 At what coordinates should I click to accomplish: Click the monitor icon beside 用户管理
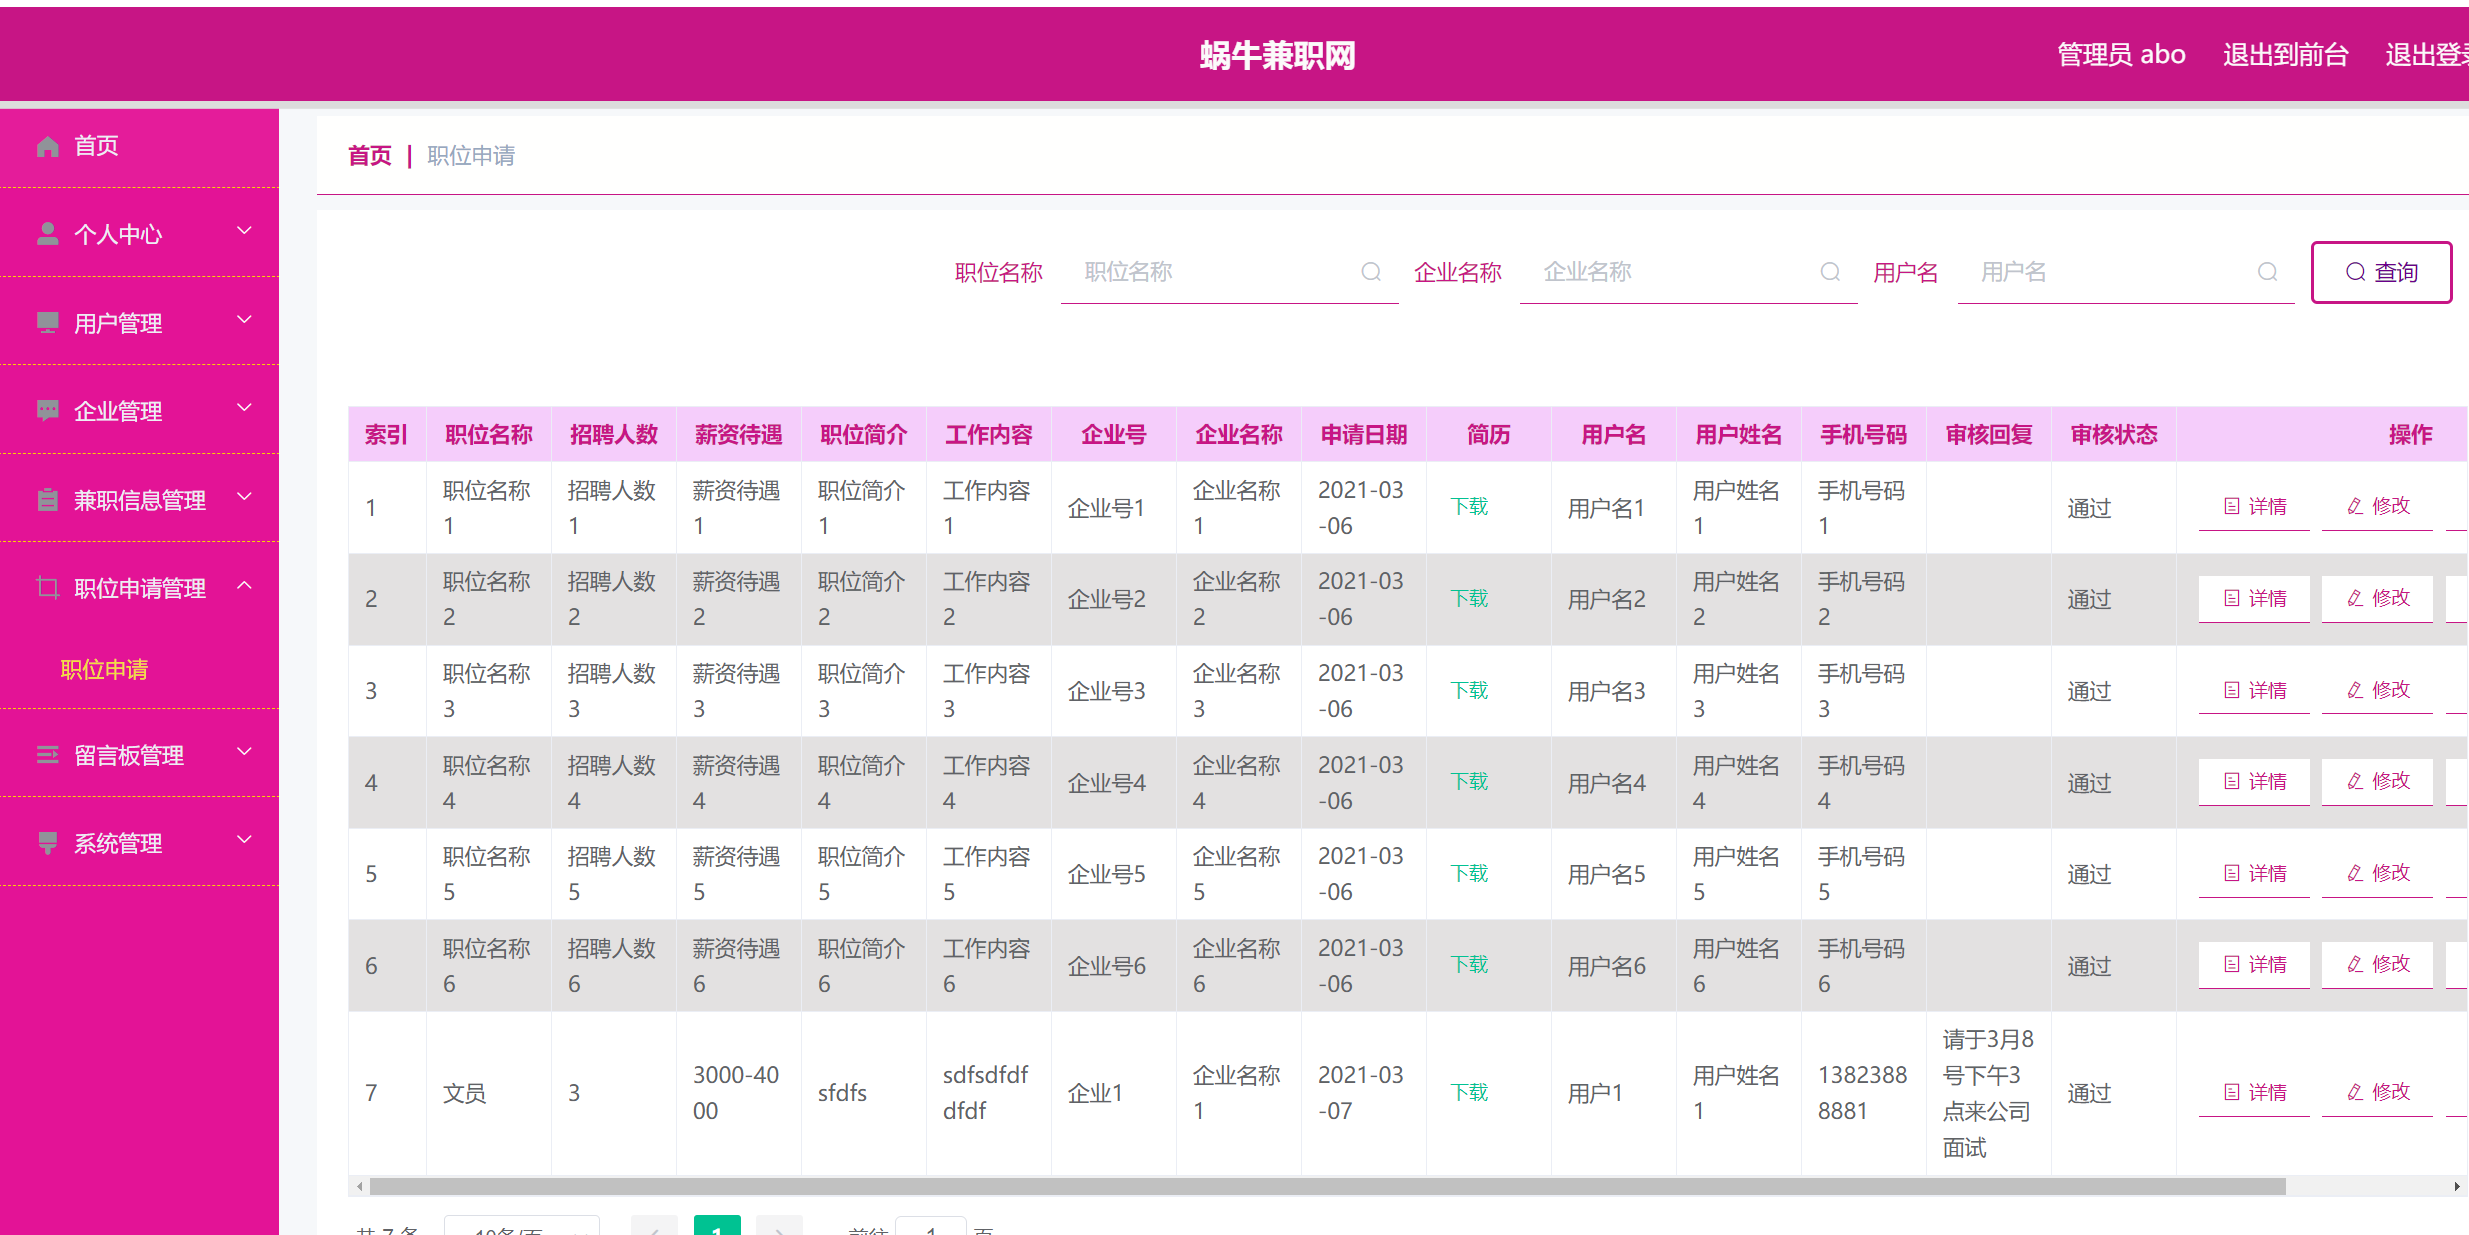click(x=47, y=323)
